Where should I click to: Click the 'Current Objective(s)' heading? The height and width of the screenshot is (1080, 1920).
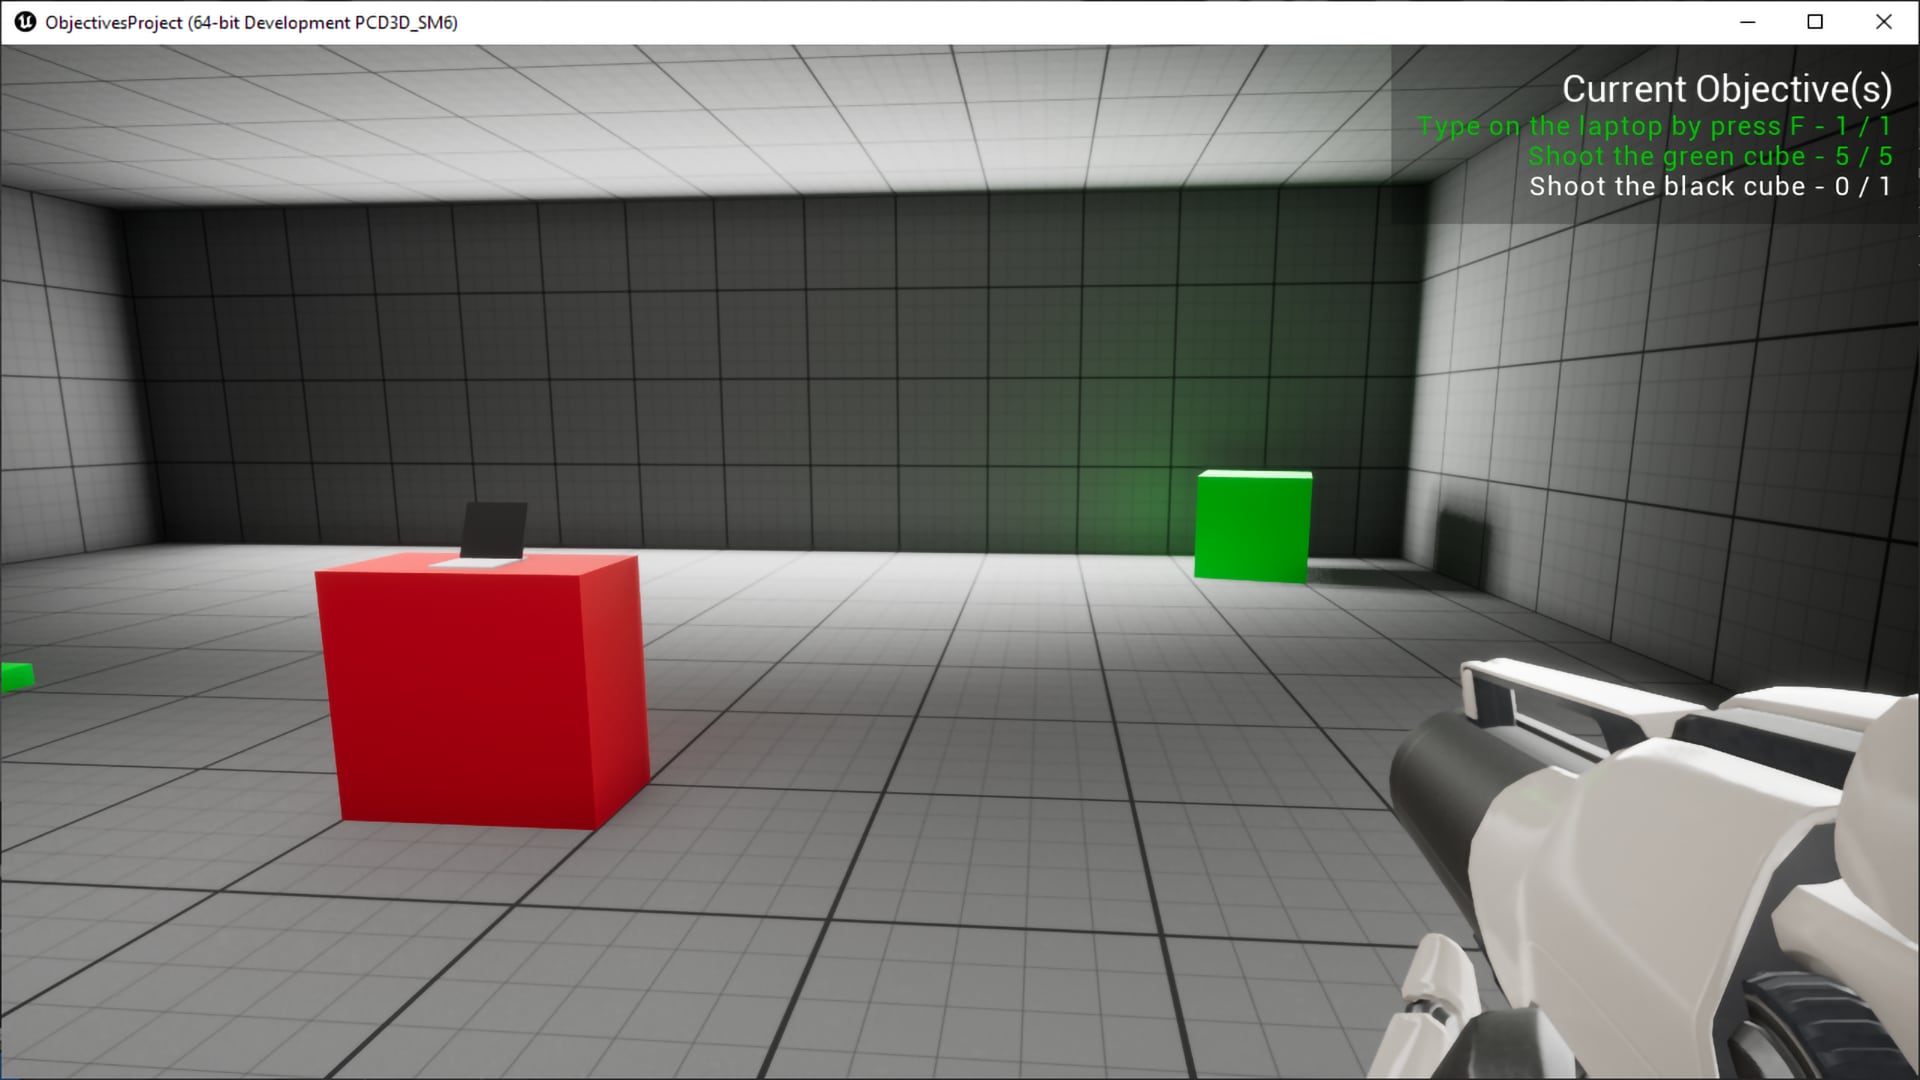(1728, 88)
